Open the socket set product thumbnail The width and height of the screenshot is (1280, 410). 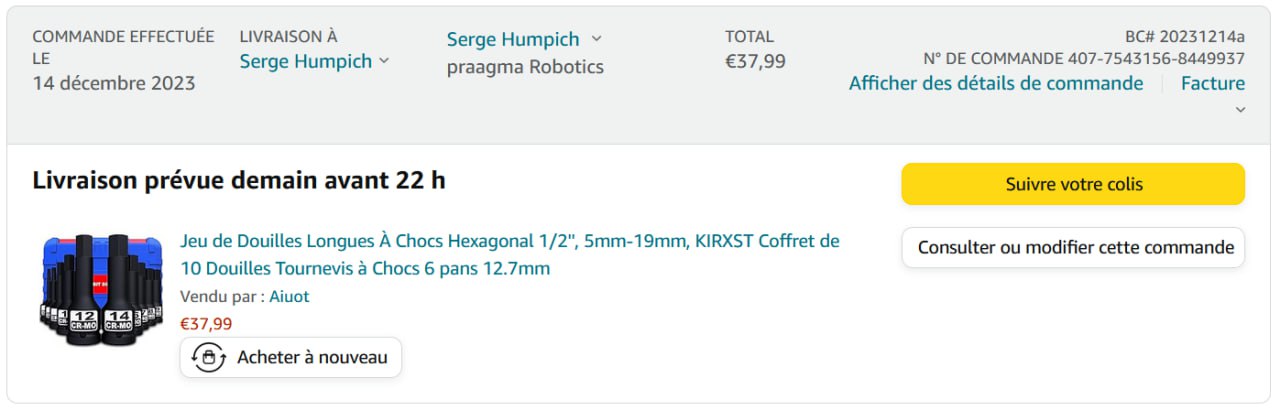[101, 289]
